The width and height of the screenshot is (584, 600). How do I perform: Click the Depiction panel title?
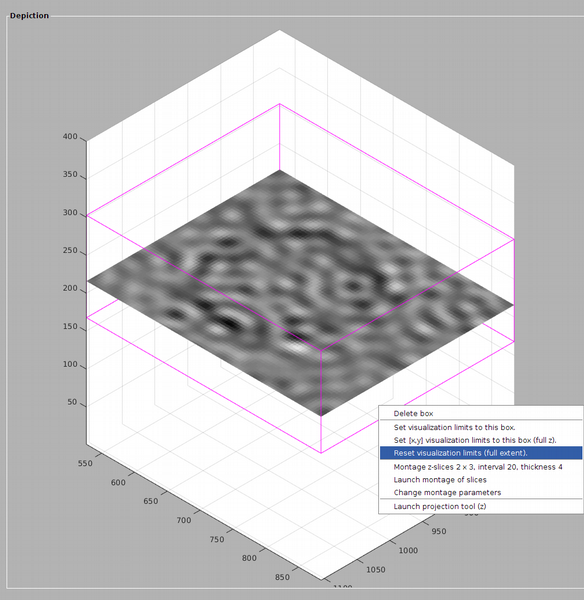[29, 16]
